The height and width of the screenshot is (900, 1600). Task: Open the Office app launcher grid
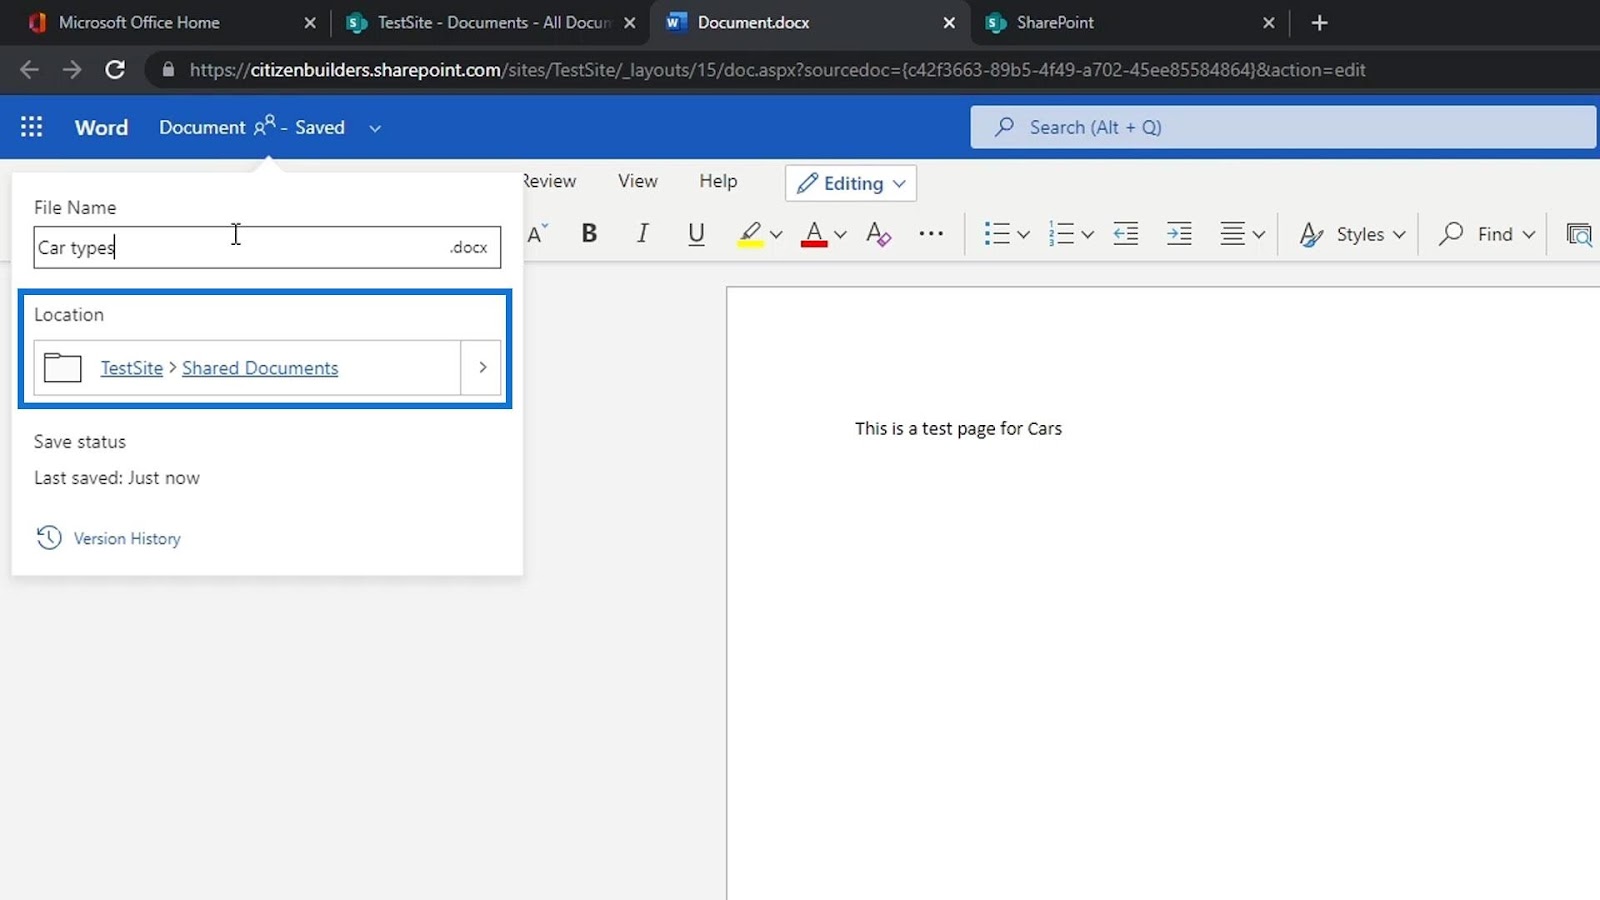pos(31,127)
